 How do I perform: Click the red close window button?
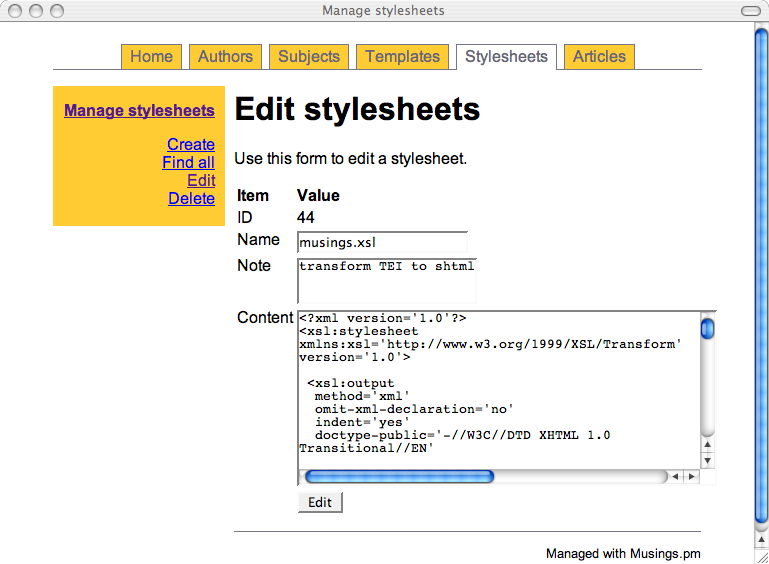click(x=14, y=11)
